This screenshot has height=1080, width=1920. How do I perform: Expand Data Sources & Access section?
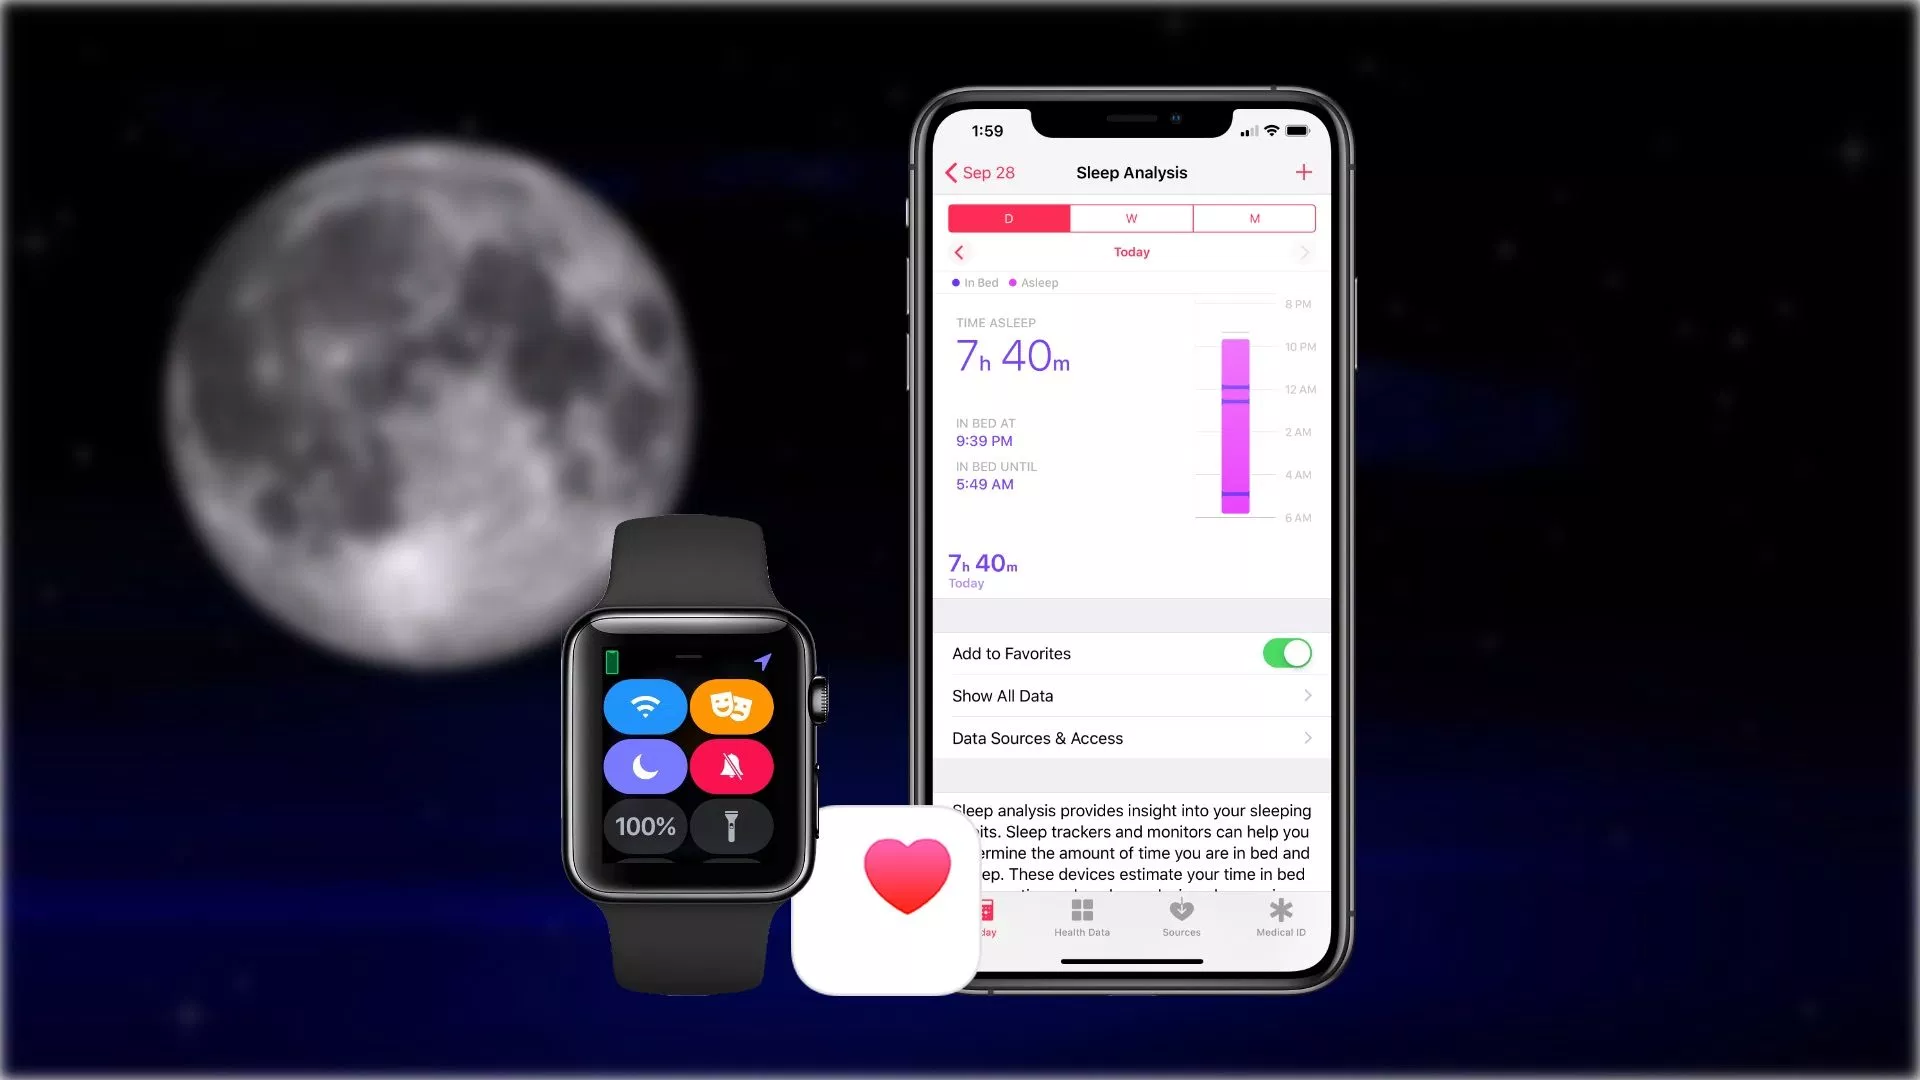pos(1130,737)
